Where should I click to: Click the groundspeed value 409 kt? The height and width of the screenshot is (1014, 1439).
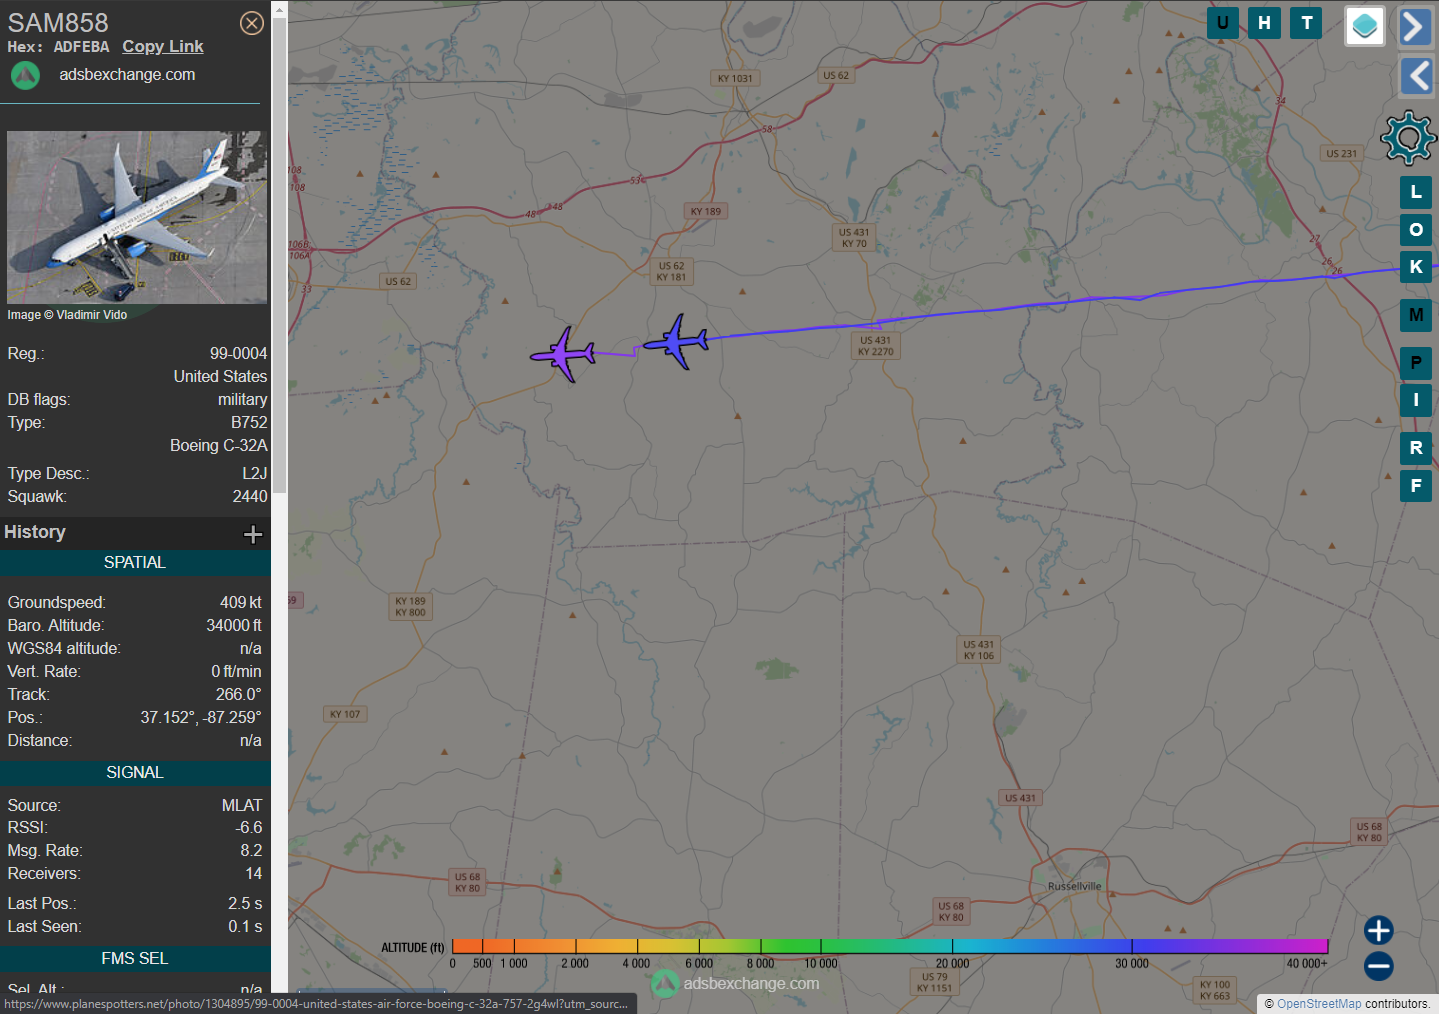coord(241,603)
